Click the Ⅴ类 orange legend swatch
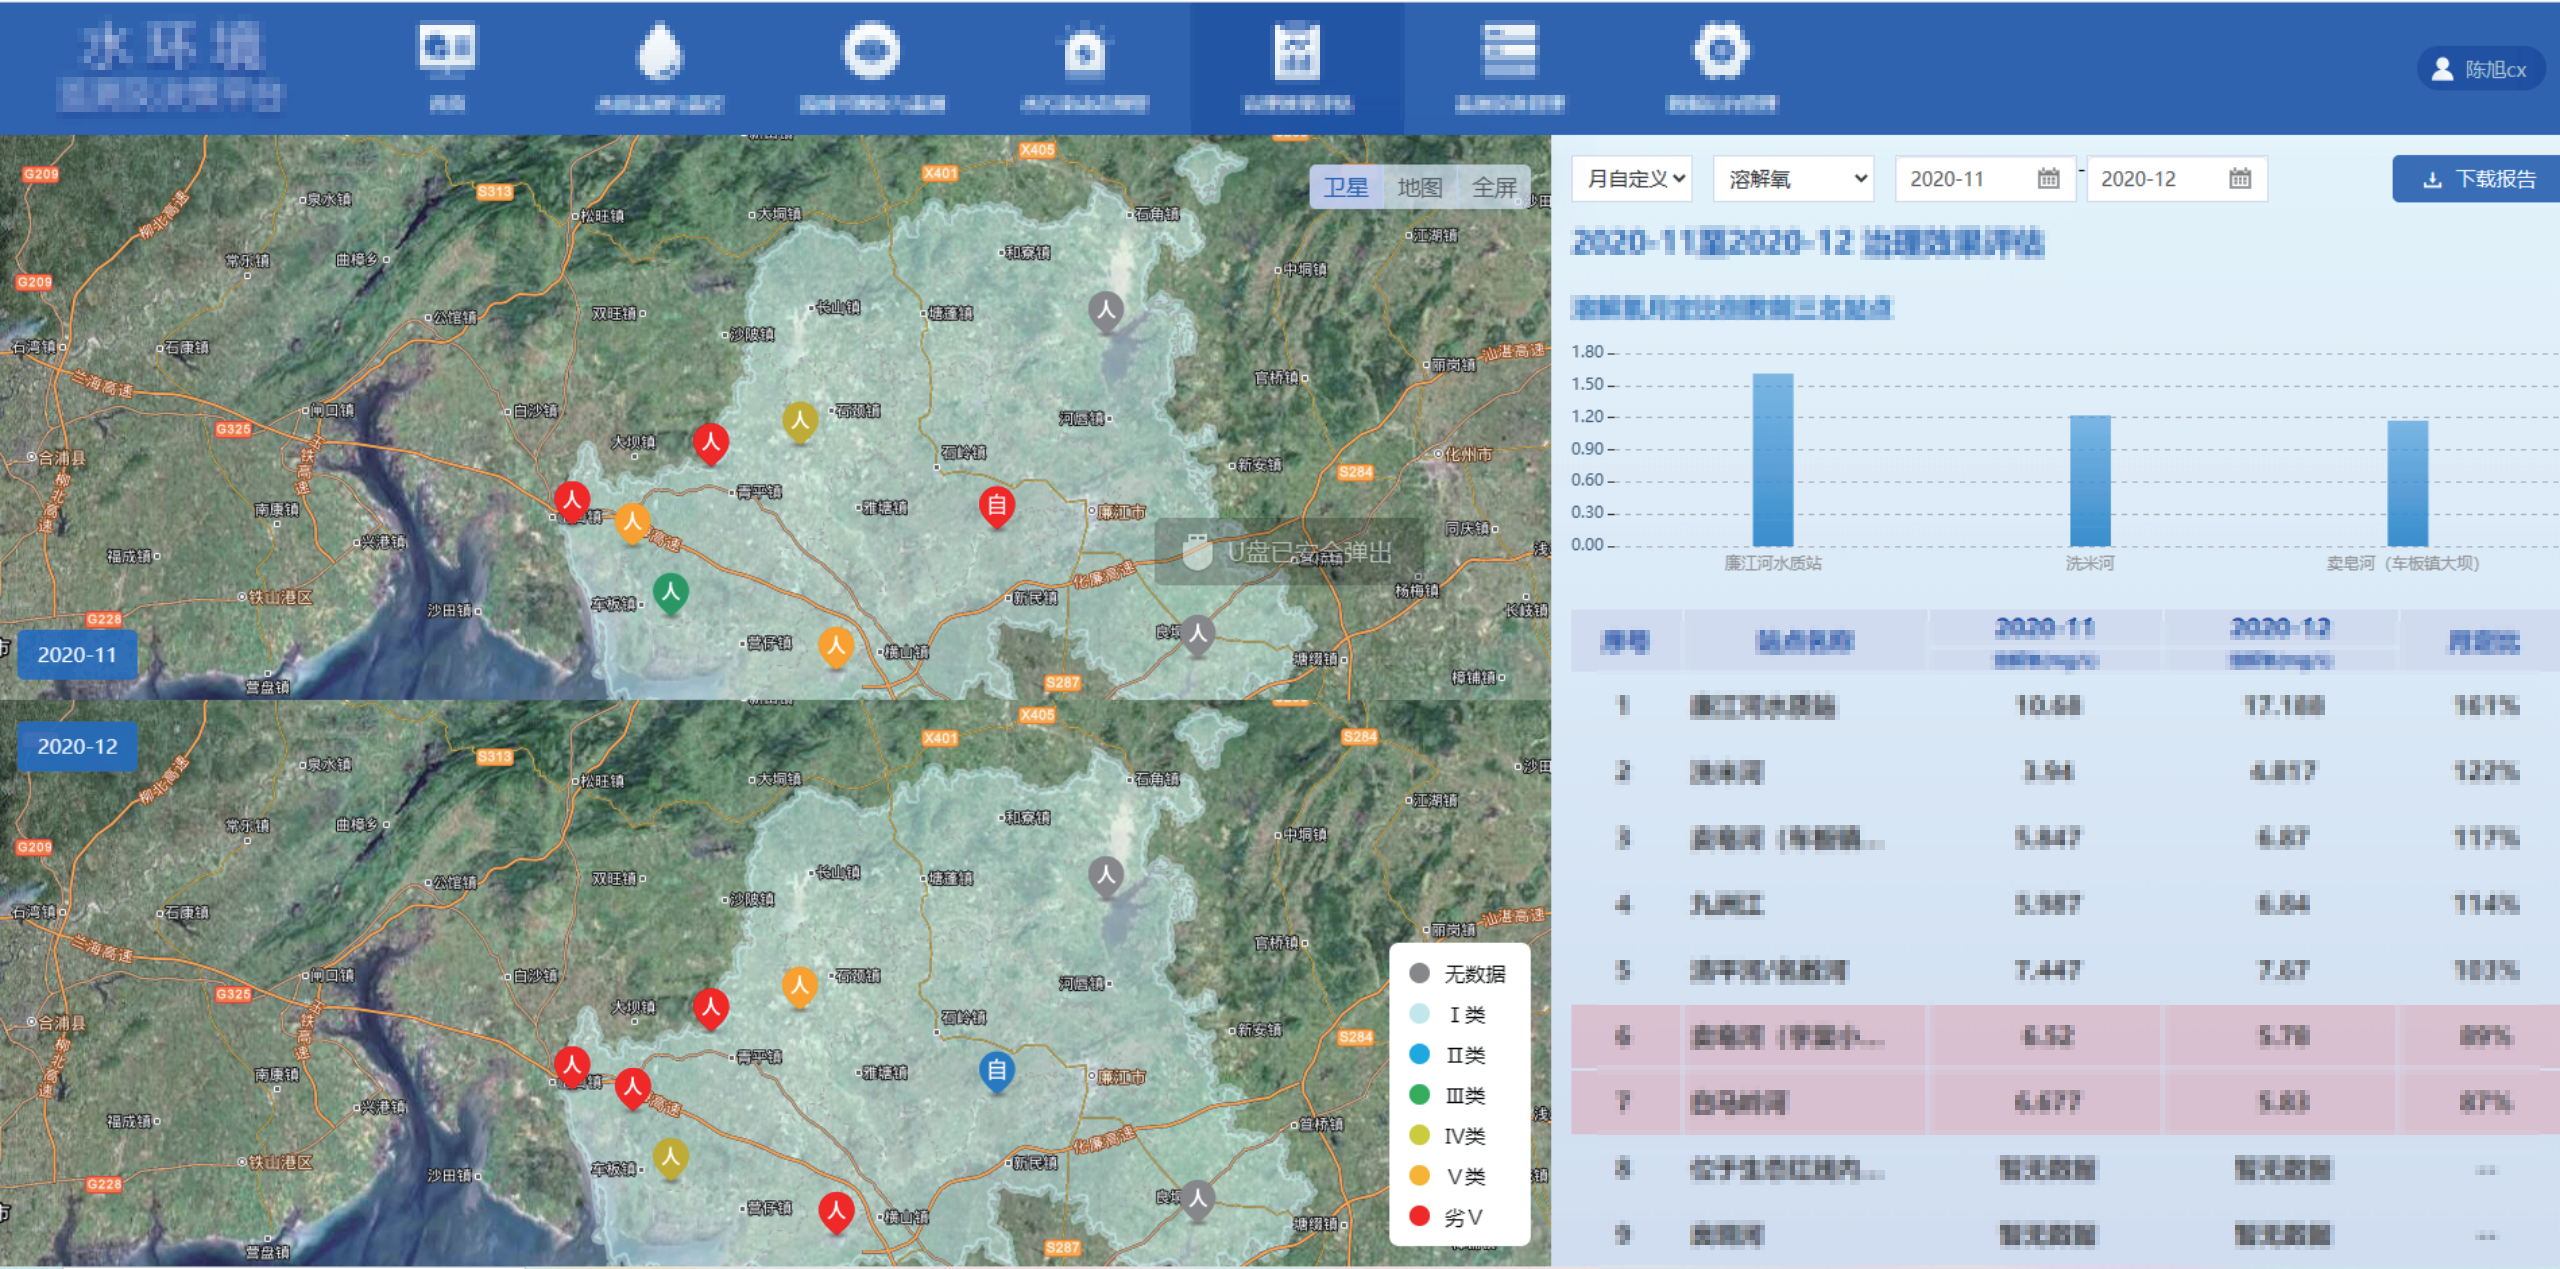The width and height of the screenshot is (2560, 1269). tap(1419, 1176)
